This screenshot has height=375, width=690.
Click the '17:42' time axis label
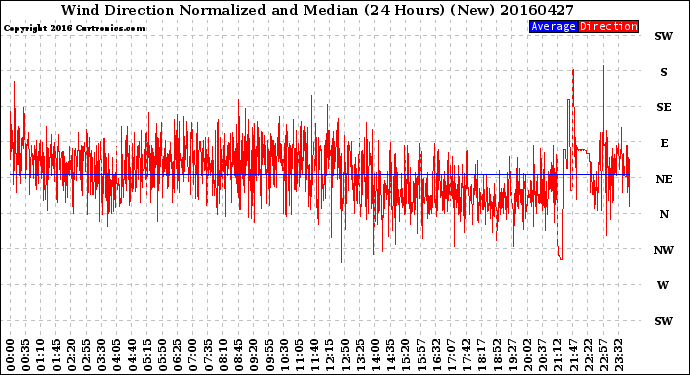pos(466,355)
